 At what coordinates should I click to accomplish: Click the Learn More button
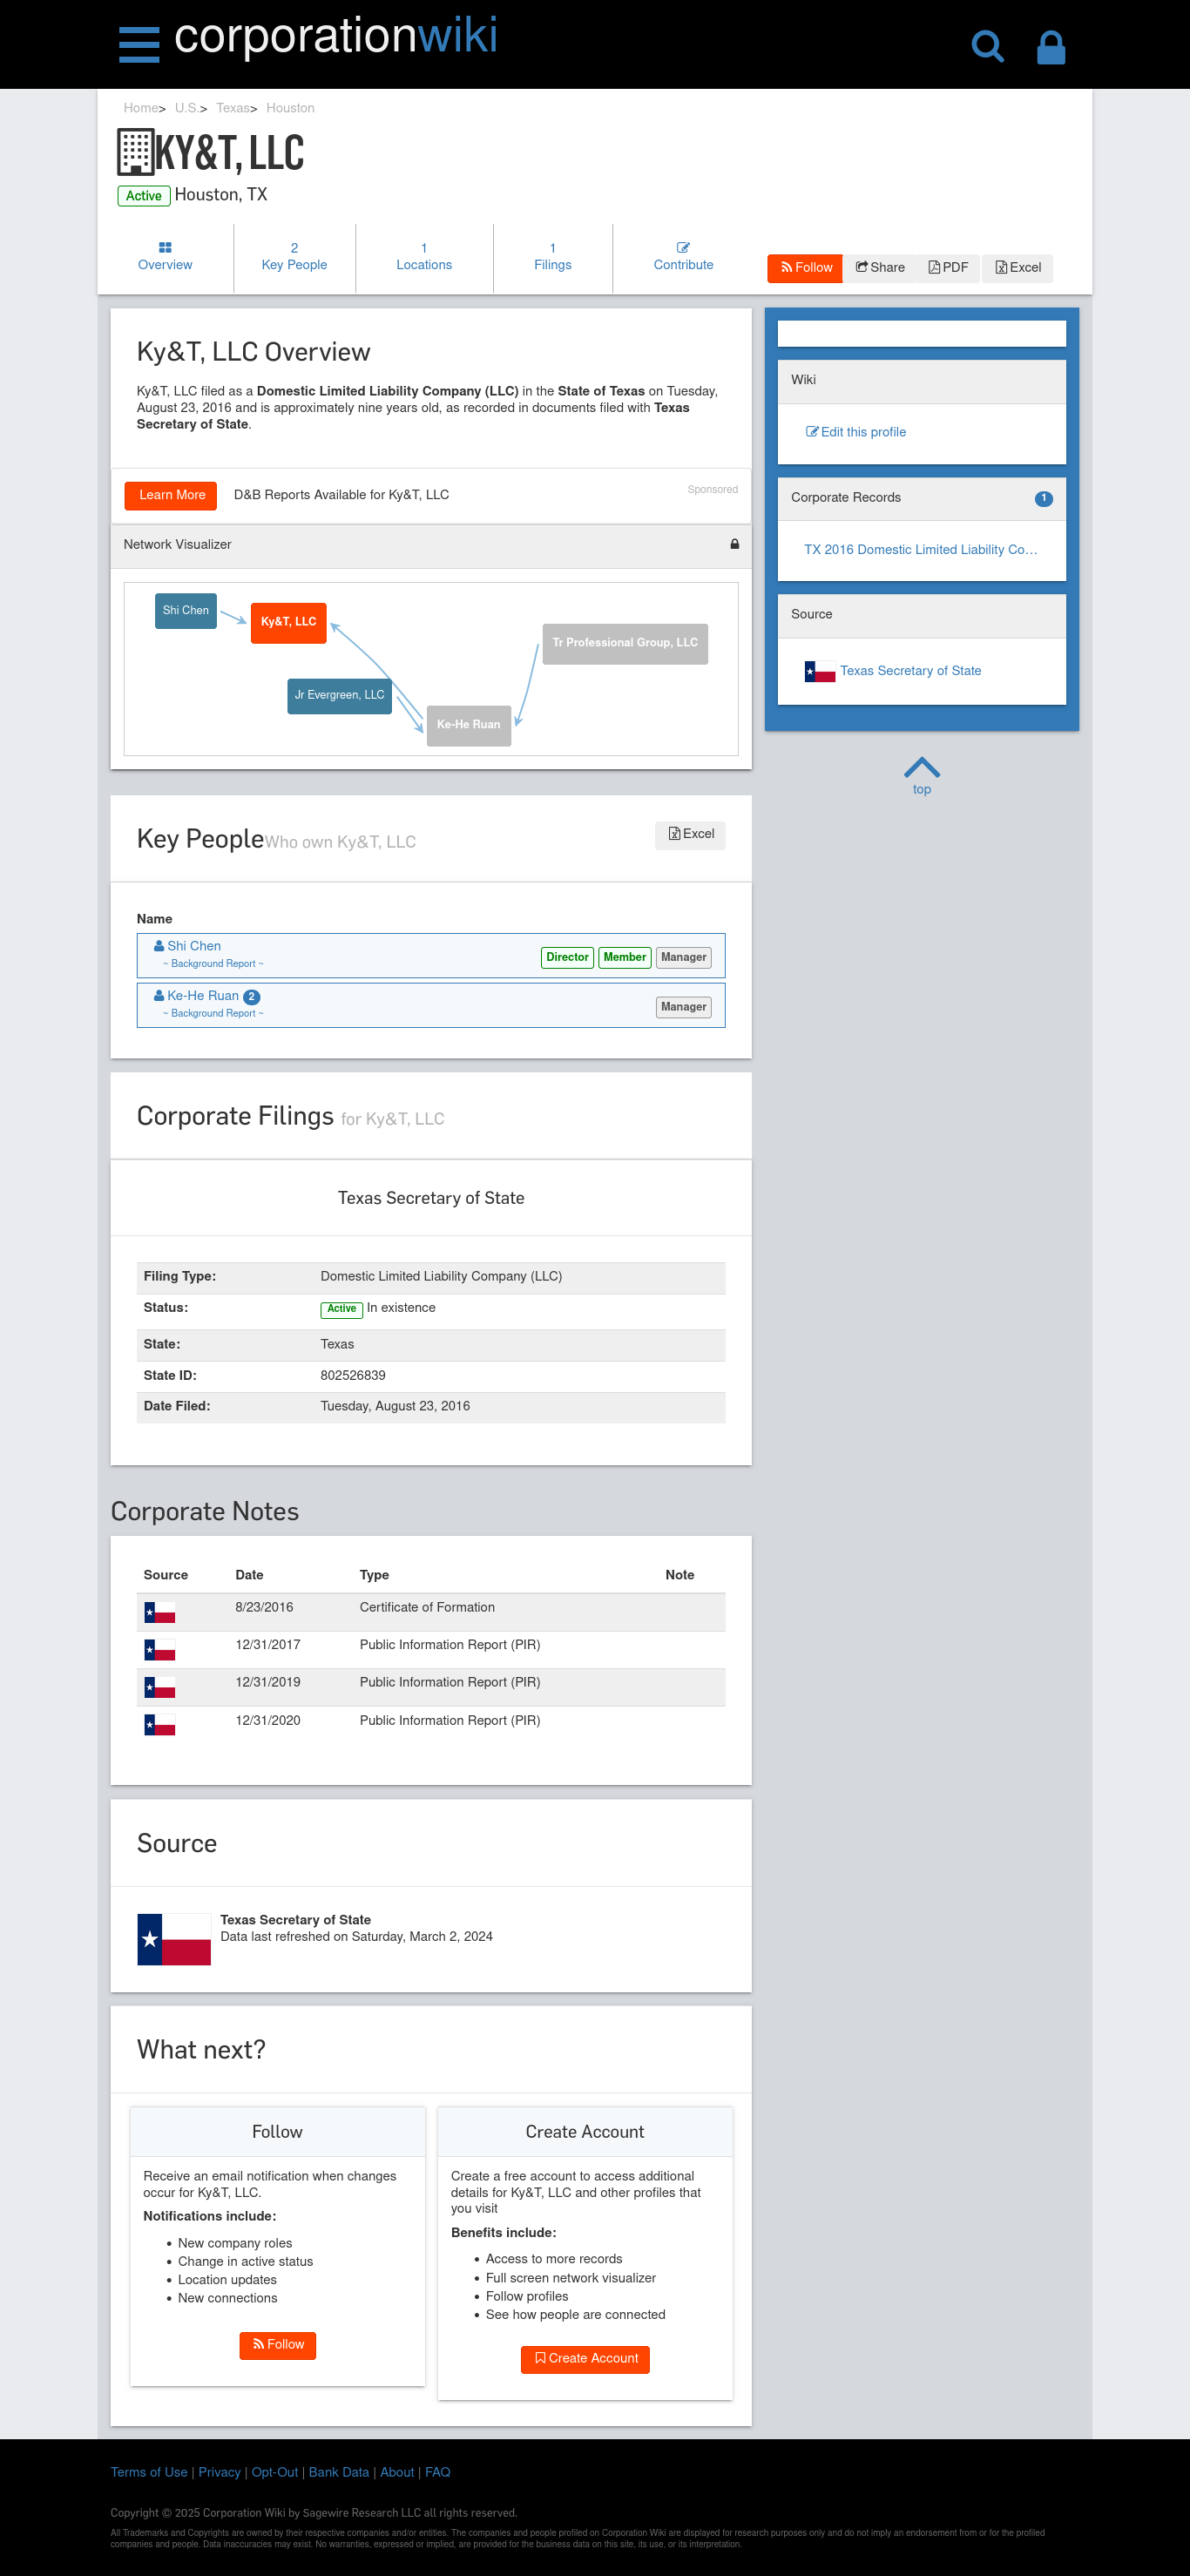[171, 495]
